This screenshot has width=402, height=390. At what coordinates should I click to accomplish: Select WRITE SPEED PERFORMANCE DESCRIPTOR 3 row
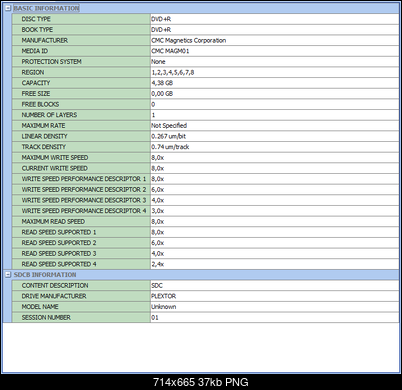click(x=205, y=200)
